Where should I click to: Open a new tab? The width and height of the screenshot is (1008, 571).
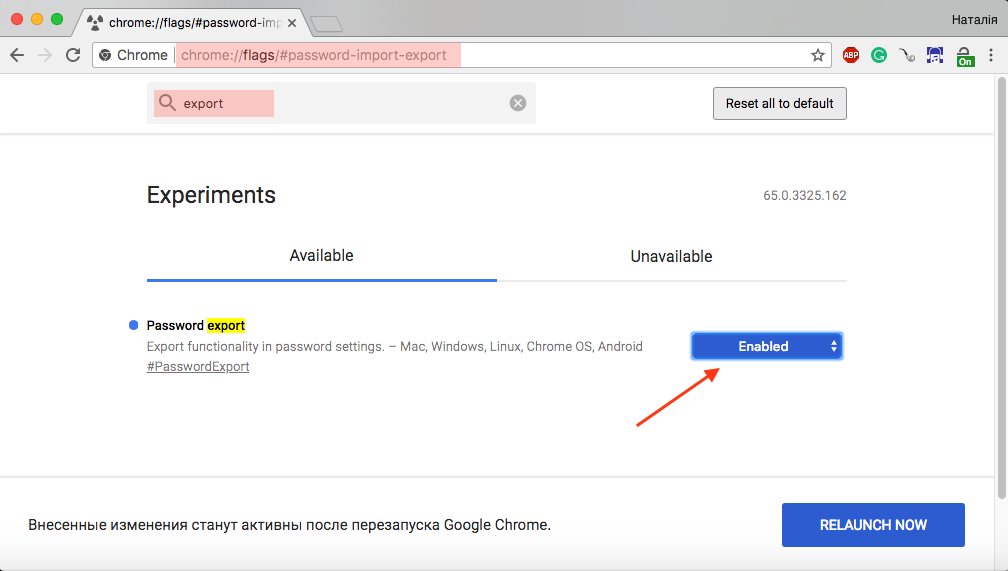pyautogui.click(x=326, y=23)
